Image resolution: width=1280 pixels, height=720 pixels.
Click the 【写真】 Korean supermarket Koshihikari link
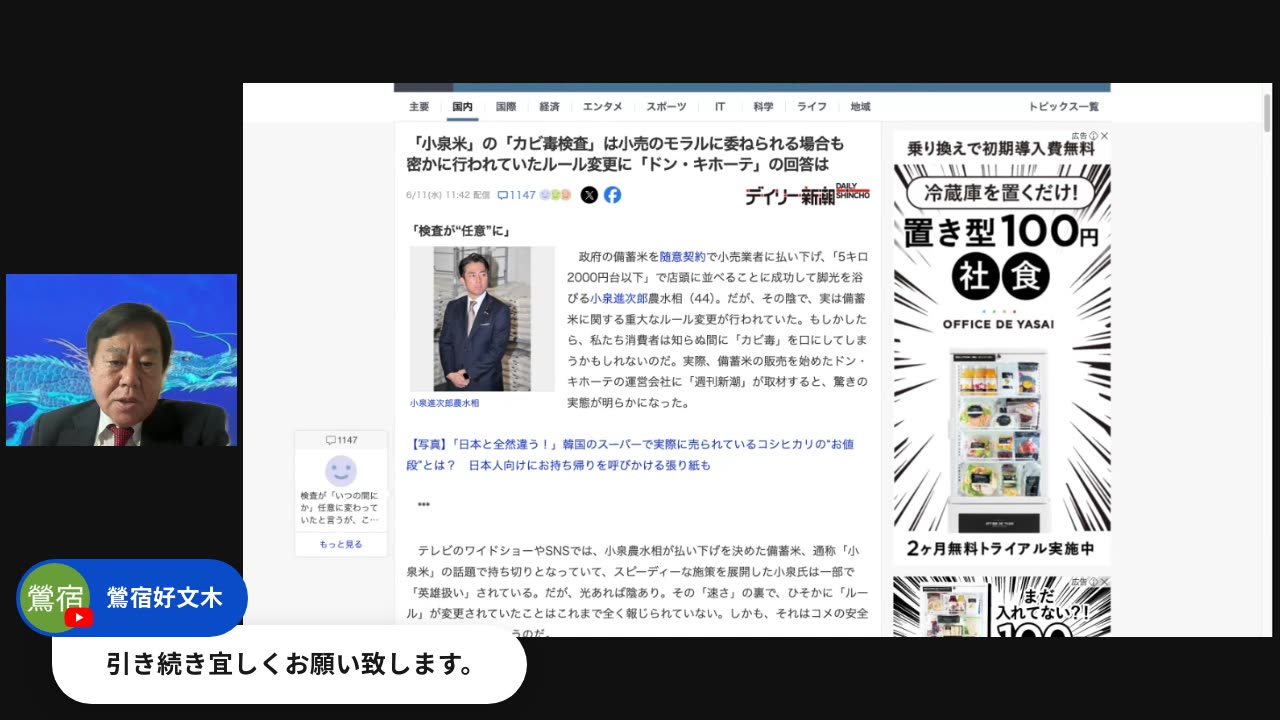pos(630,455)
